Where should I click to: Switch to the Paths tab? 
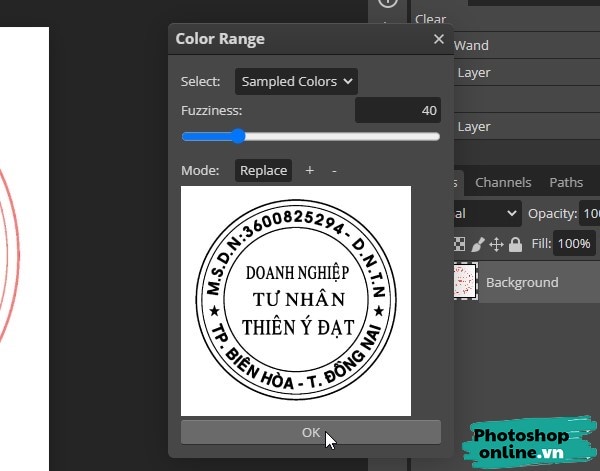click(566, 183)
